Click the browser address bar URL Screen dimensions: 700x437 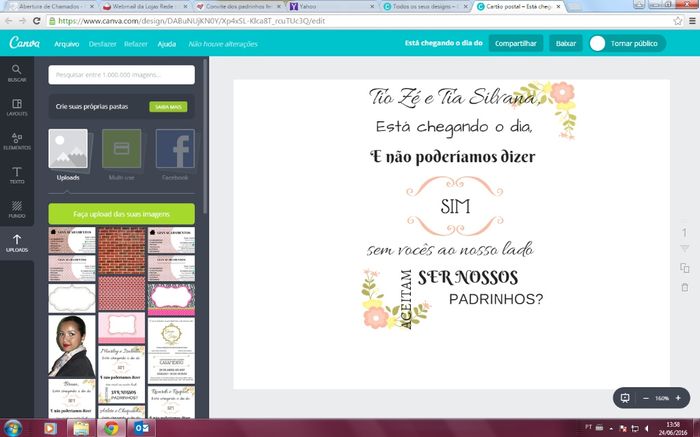pyautogui.click(x=192, y=21)
